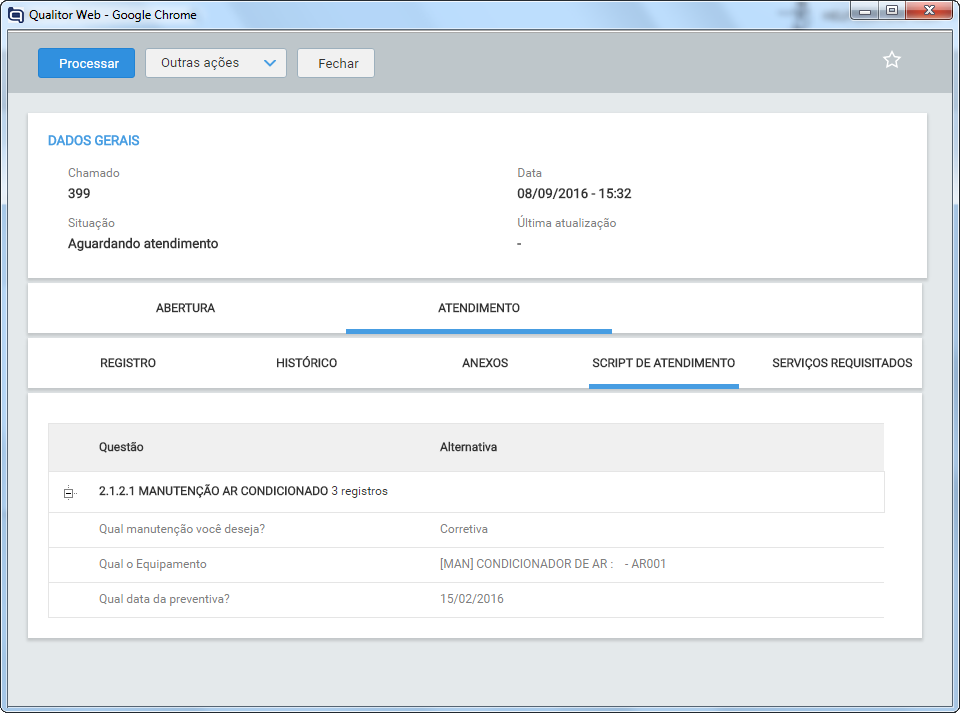Show the Anexos tab
960x714 pixels.
[x=485, y=363]
